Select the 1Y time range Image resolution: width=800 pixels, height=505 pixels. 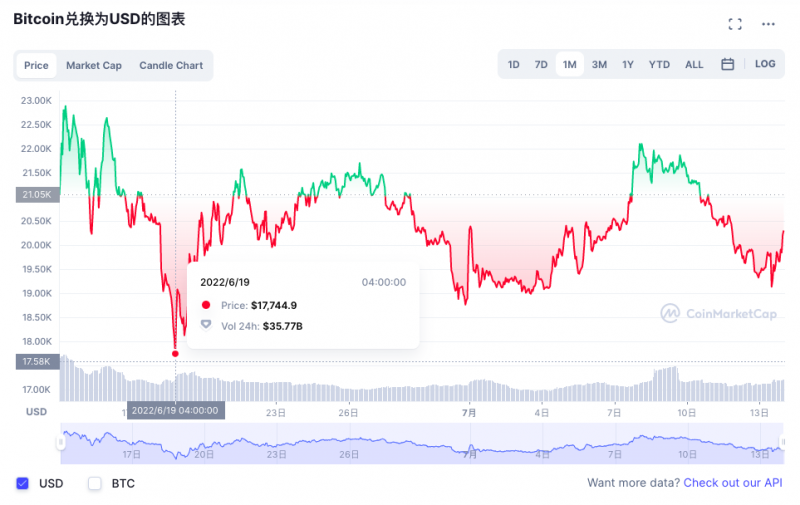click(628, 65)
